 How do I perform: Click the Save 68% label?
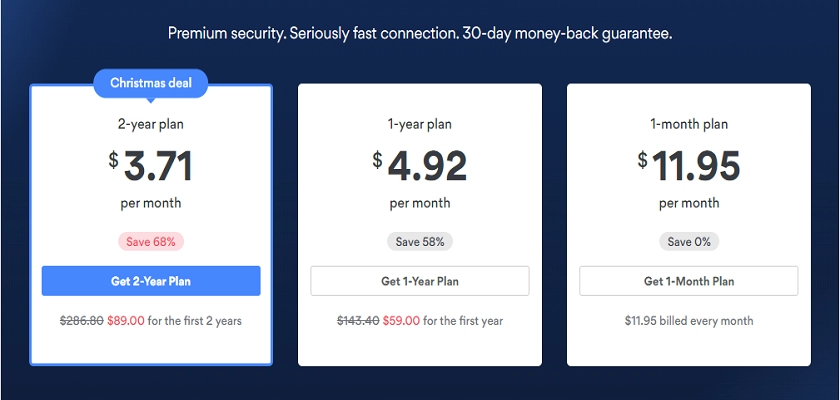pos(151,241)
